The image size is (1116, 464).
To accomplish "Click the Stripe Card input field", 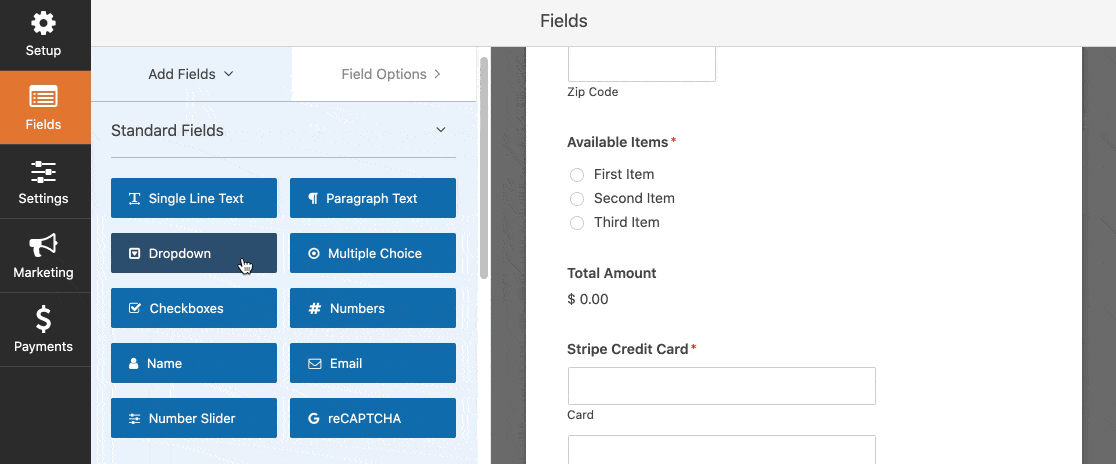I will (722, 386).
